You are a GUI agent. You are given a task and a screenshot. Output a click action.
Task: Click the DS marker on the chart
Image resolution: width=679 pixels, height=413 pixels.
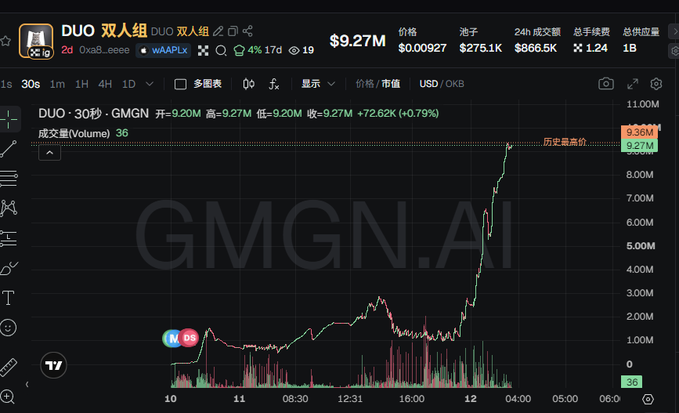[189, 338]
